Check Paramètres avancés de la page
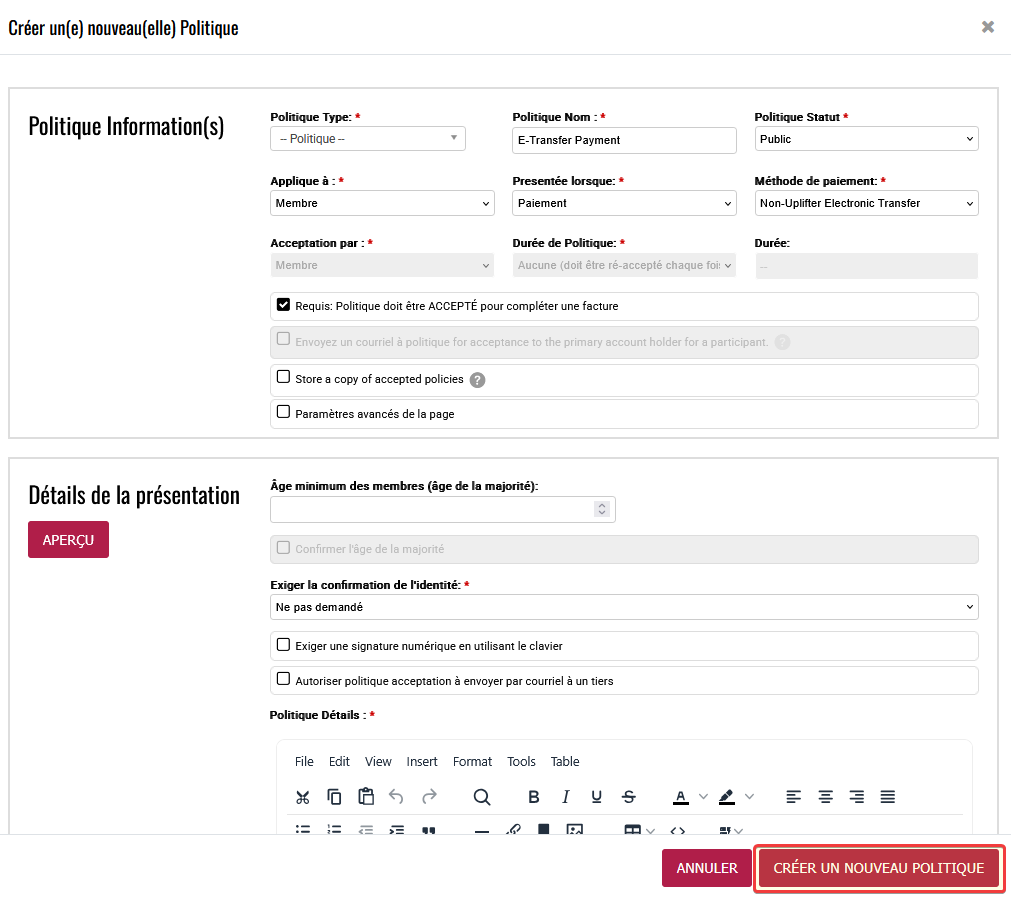 tap(284, 412)
